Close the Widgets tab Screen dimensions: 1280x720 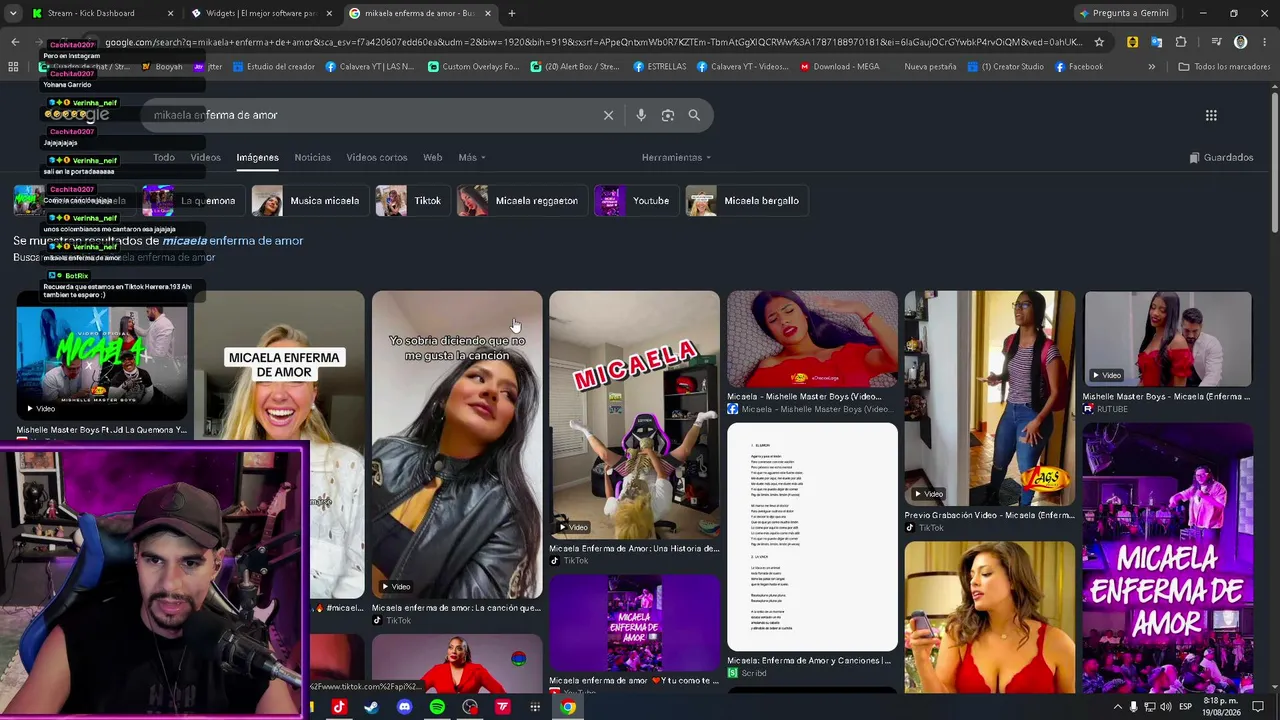pos(329,13)
